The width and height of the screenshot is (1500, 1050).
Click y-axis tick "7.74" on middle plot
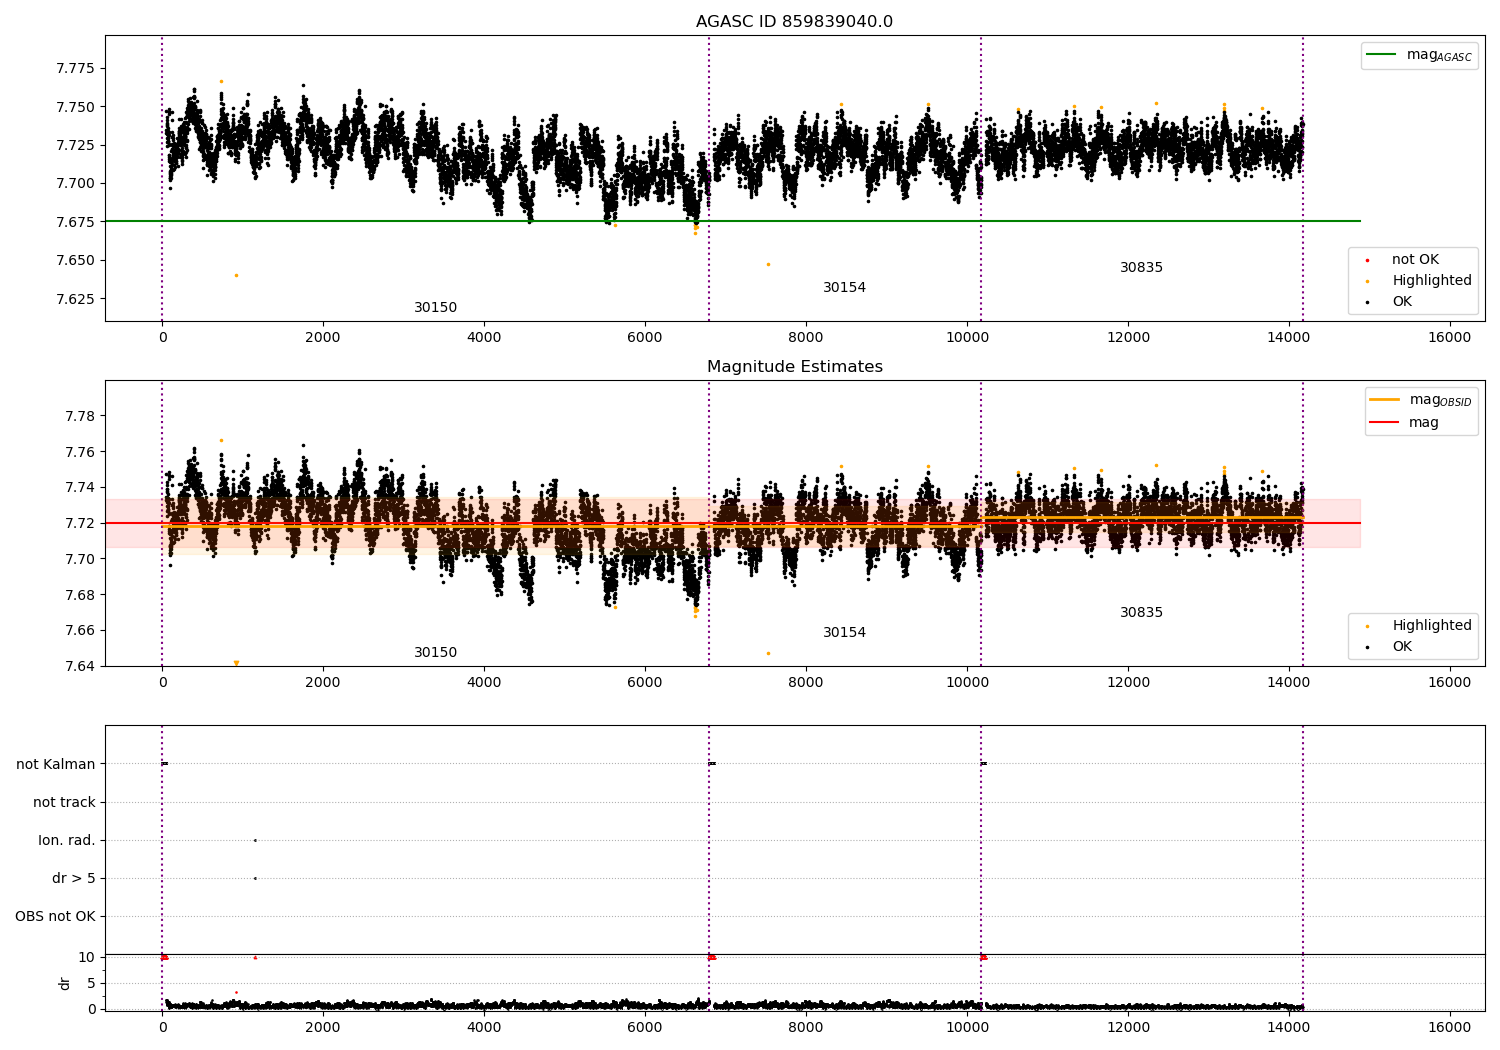[80, 487]
